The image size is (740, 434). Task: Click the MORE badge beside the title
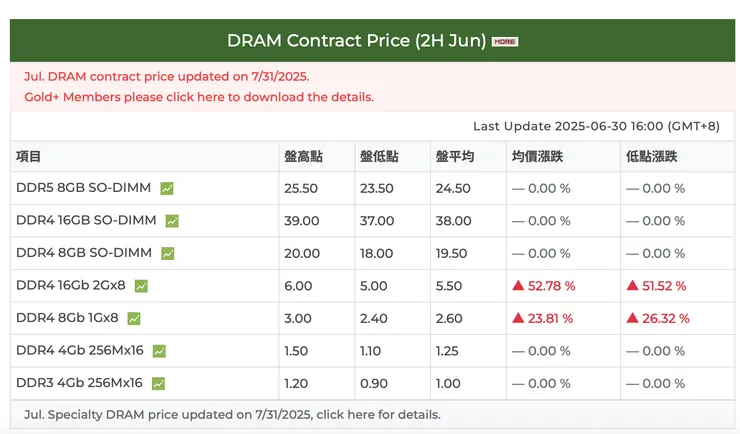click(505, 41)
